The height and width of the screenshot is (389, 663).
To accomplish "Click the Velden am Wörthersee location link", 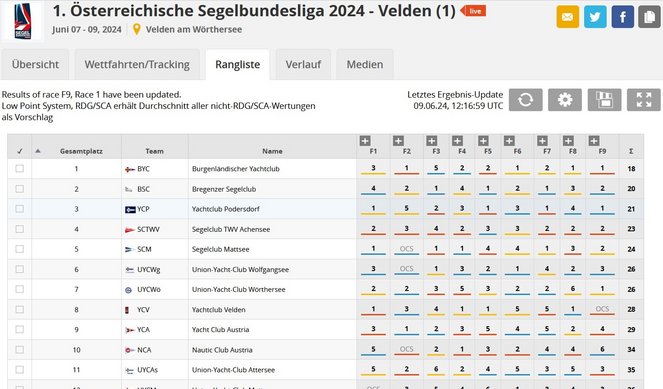I will coord(194,30).
